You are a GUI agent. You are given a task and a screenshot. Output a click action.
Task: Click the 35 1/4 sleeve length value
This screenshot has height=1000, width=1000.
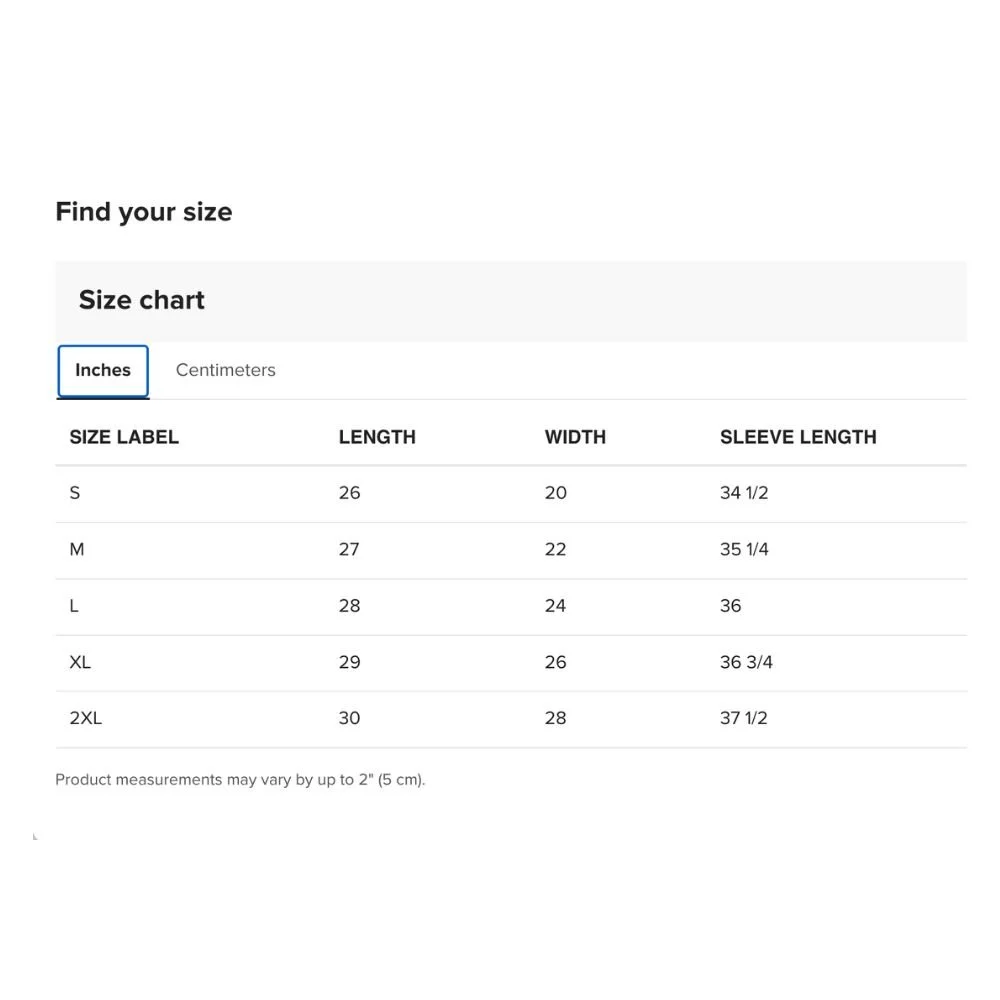[x=744, y=549]
